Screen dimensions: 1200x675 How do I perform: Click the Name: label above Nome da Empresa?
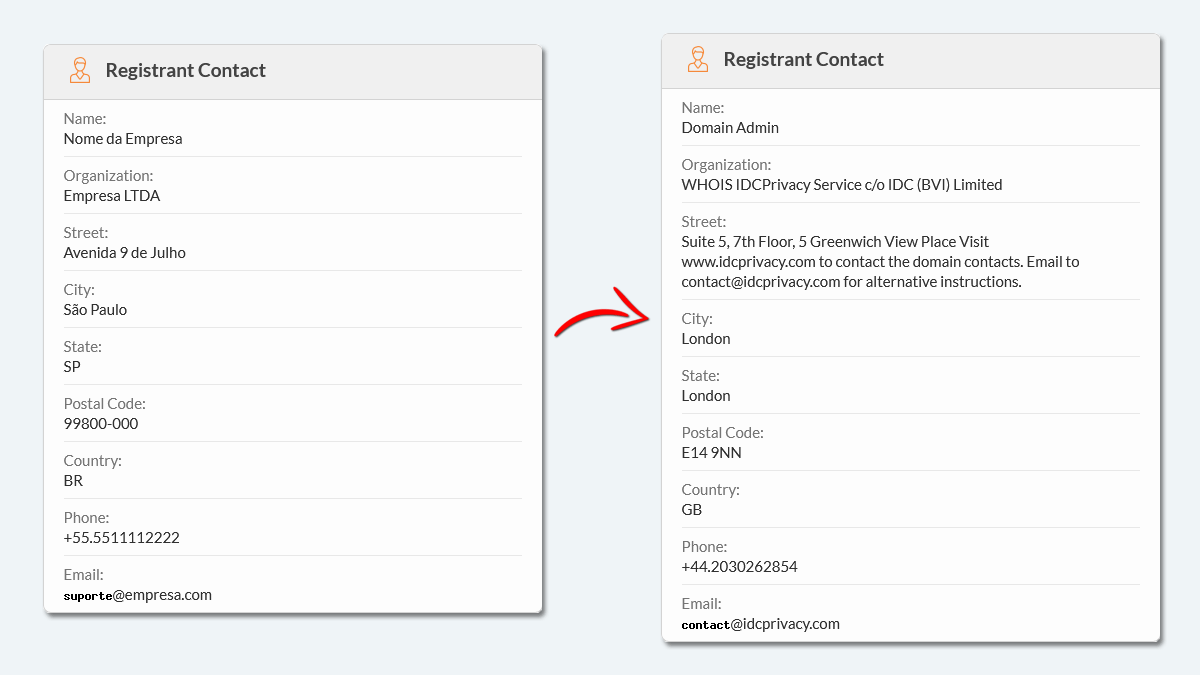[85, 119]
